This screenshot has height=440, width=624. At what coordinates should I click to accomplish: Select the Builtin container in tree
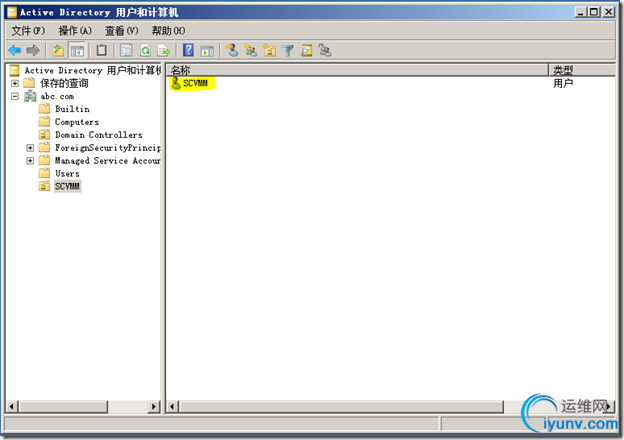click(x=72, y=109)
